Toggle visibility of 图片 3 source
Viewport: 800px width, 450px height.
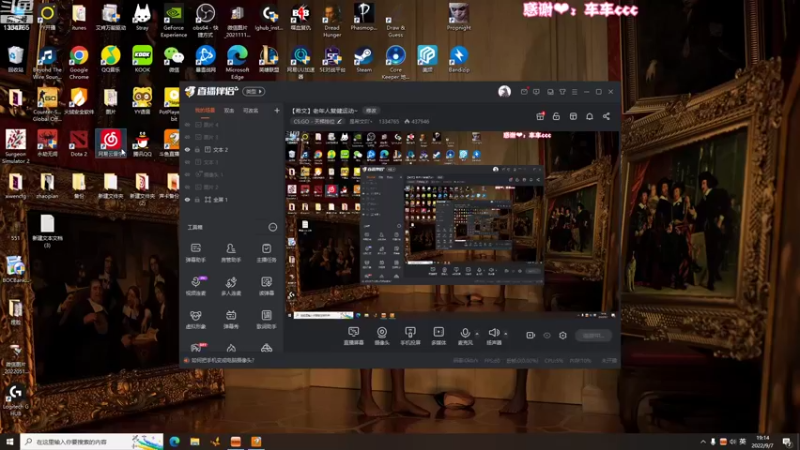click(x=187, y=137)
